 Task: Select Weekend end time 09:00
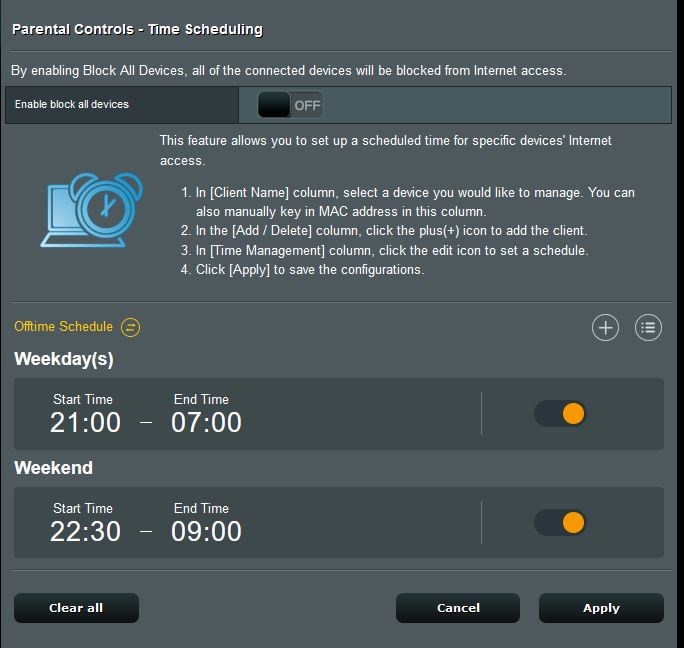click(x=206, y=531)
